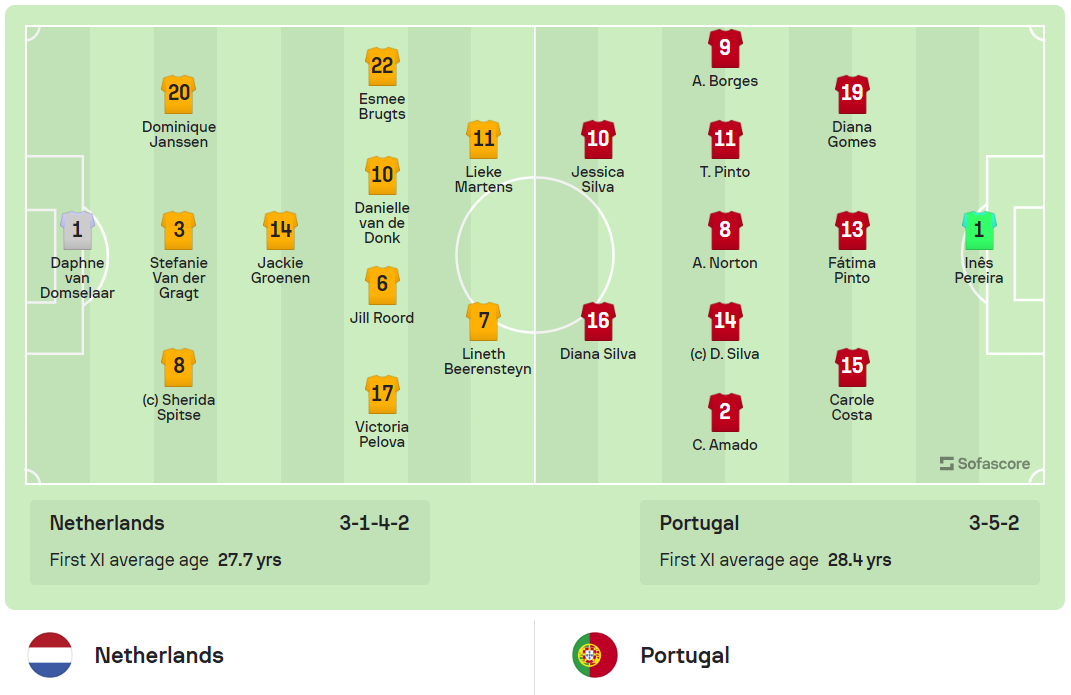Viewport: 1071px width, 695px height.
Task: Open Jill Roord's number 6 jersey
Action: pos(382,286)
